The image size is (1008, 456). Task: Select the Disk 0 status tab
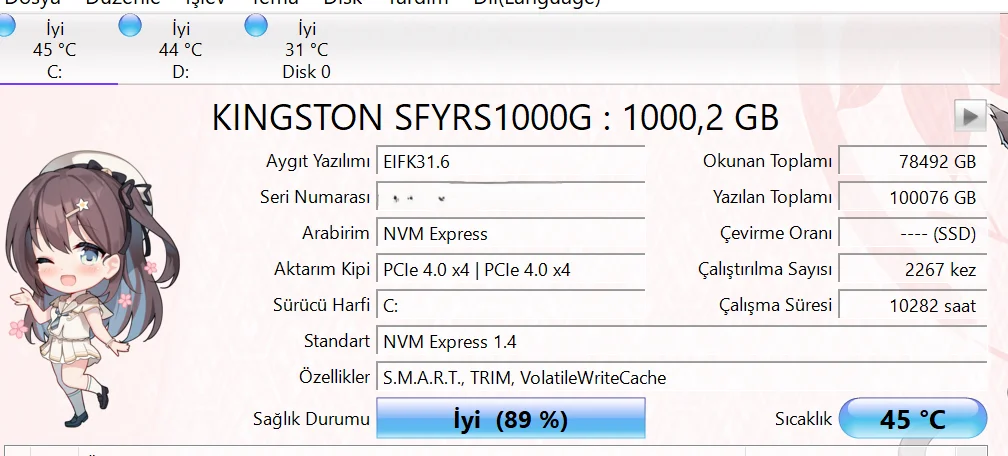tap(307, 50)
